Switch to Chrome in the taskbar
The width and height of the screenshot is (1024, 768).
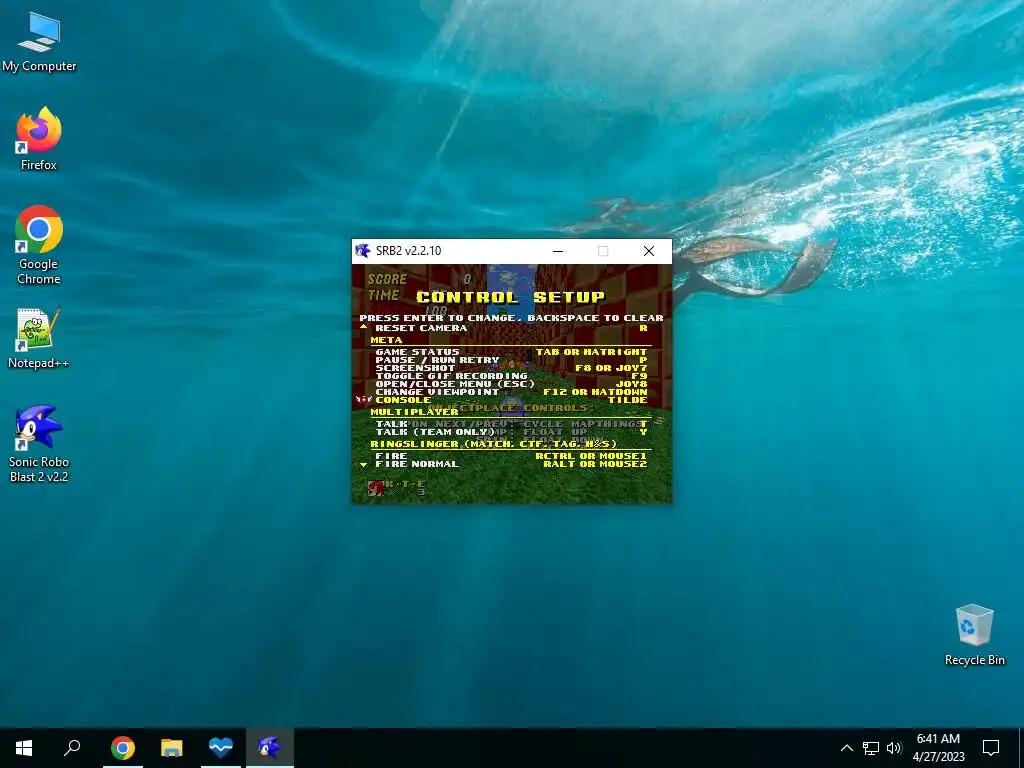[x=123, y=748]
